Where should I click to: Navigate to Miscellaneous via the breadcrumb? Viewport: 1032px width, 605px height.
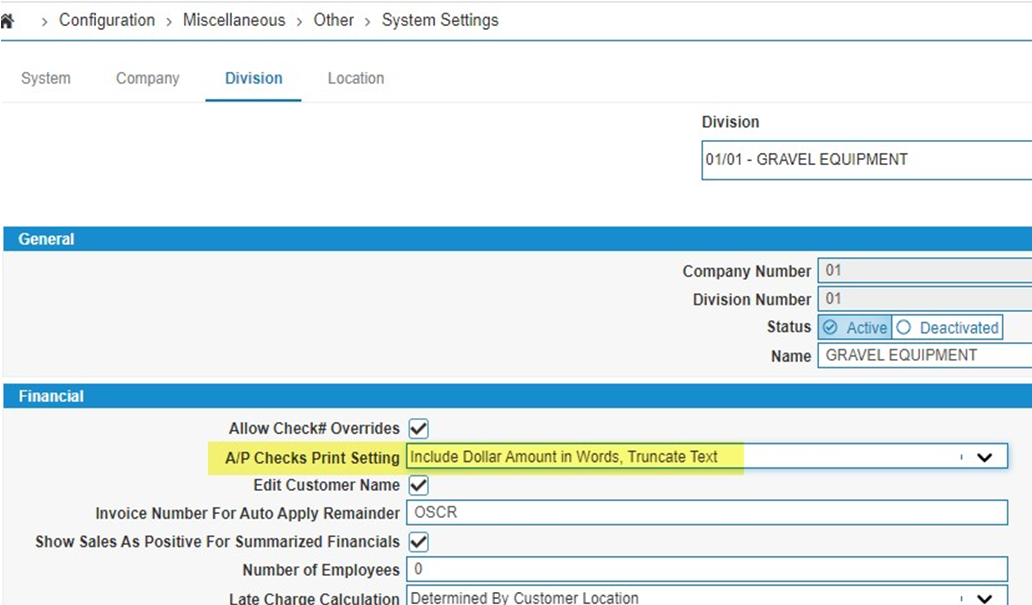pos(233,19)
